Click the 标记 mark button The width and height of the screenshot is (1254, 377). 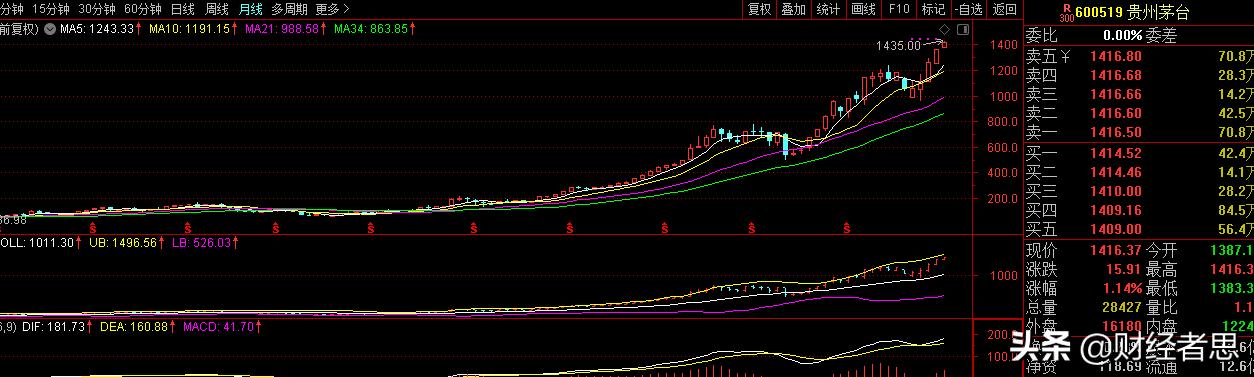[933, 9]
